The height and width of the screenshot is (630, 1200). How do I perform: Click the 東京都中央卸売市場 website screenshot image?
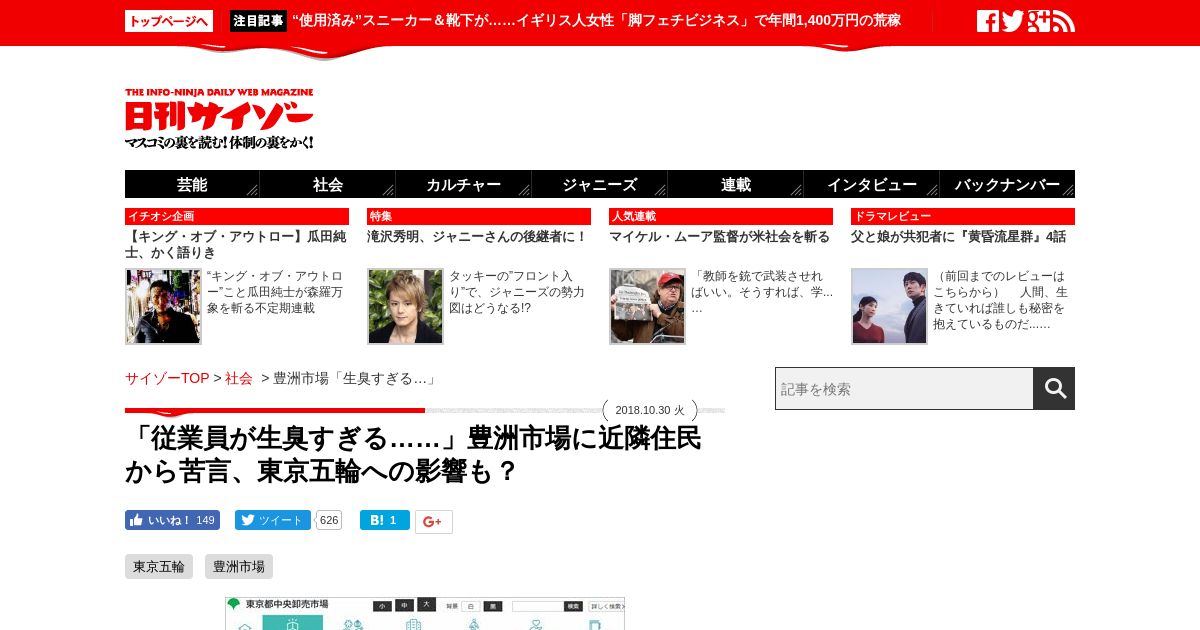coord(425,613)
